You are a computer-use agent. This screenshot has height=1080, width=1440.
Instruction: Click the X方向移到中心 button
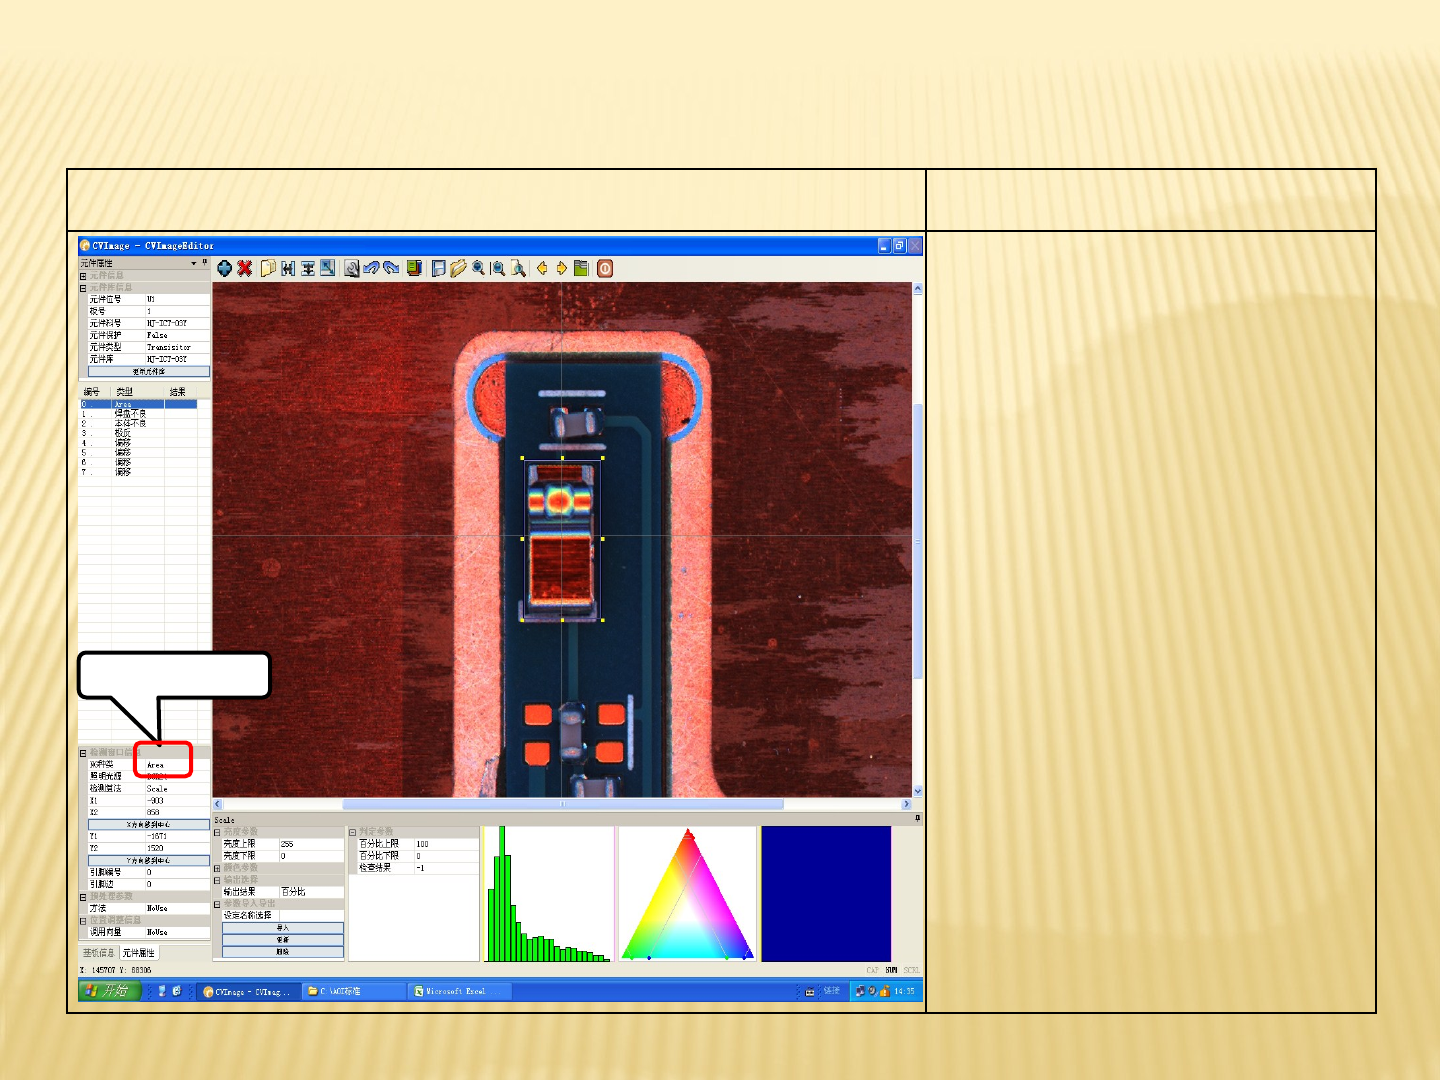pos(149,825)
